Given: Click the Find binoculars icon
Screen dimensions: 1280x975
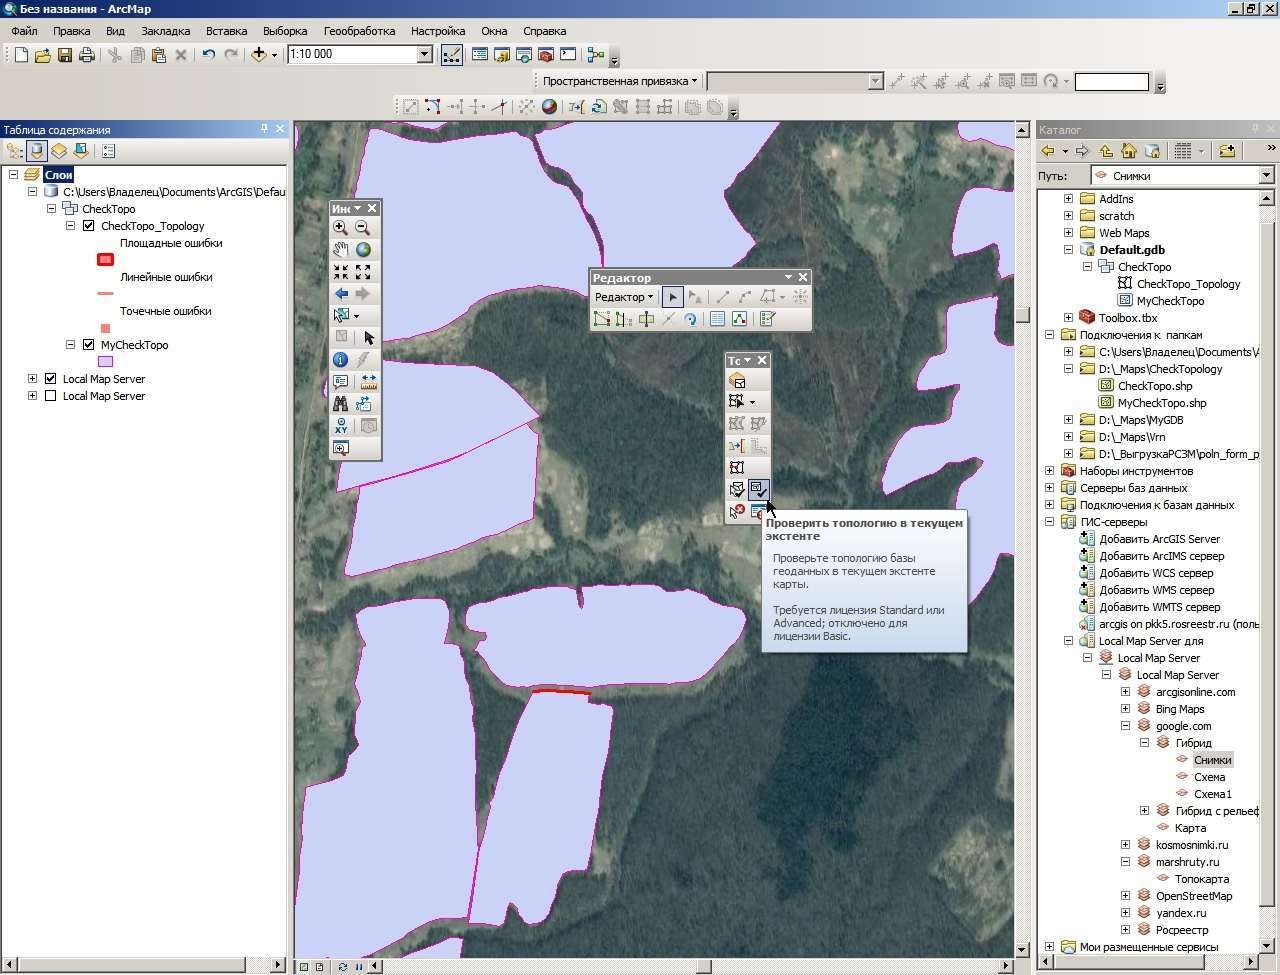Looking at the screenshot, I should pyautogui.click(x=341, y=403).
